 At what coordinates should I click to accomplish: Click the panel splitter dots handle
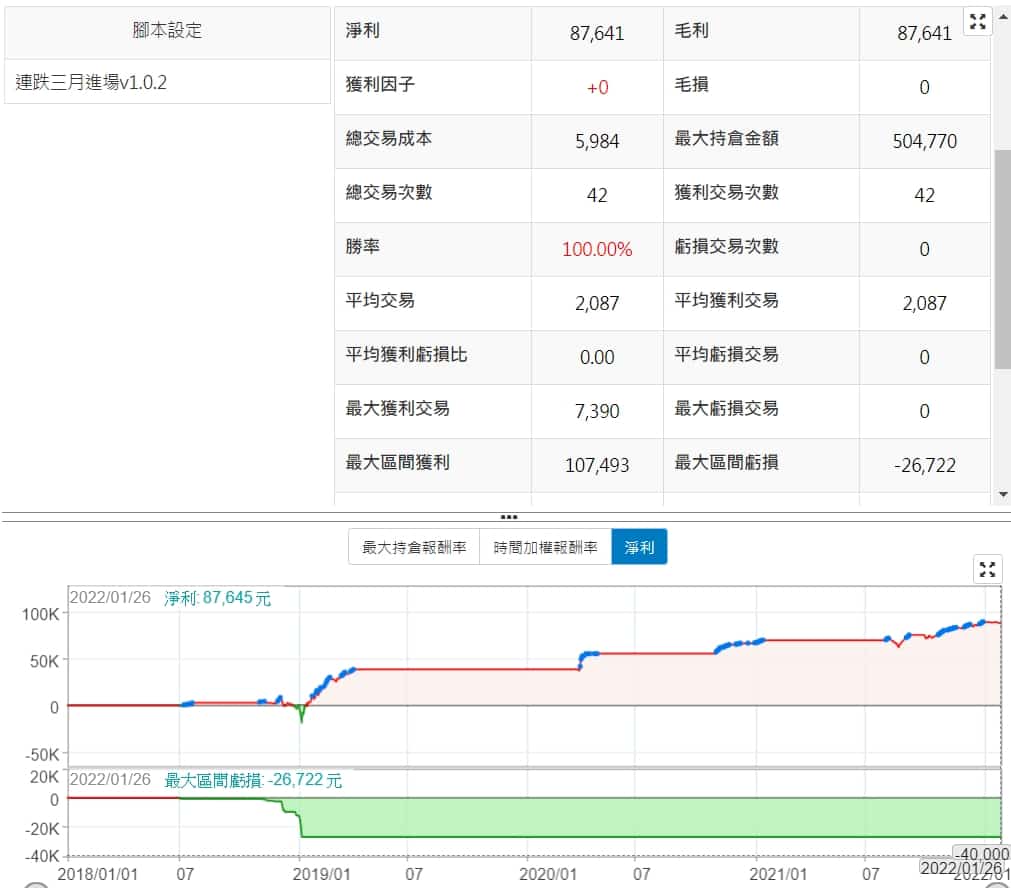pyautogui.click(x=508, y=517)
